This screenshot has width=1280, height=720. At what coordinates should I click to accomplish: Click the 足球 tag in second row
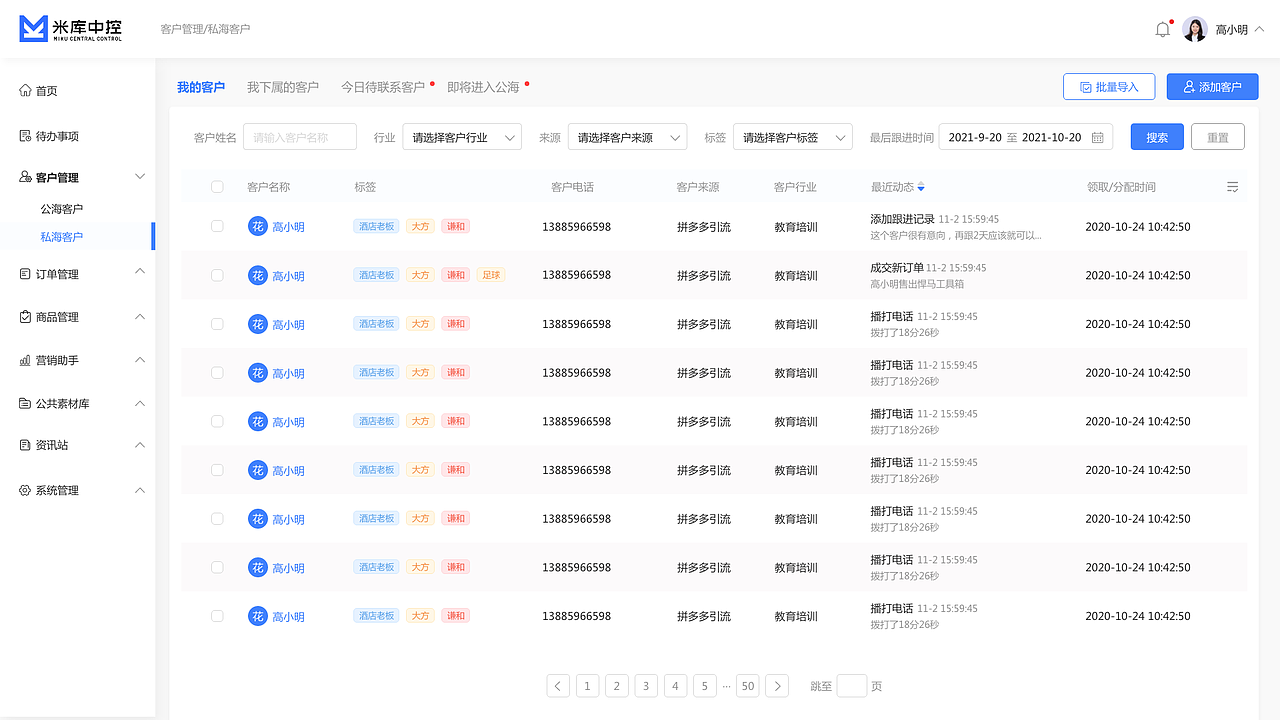coord(490,275)
